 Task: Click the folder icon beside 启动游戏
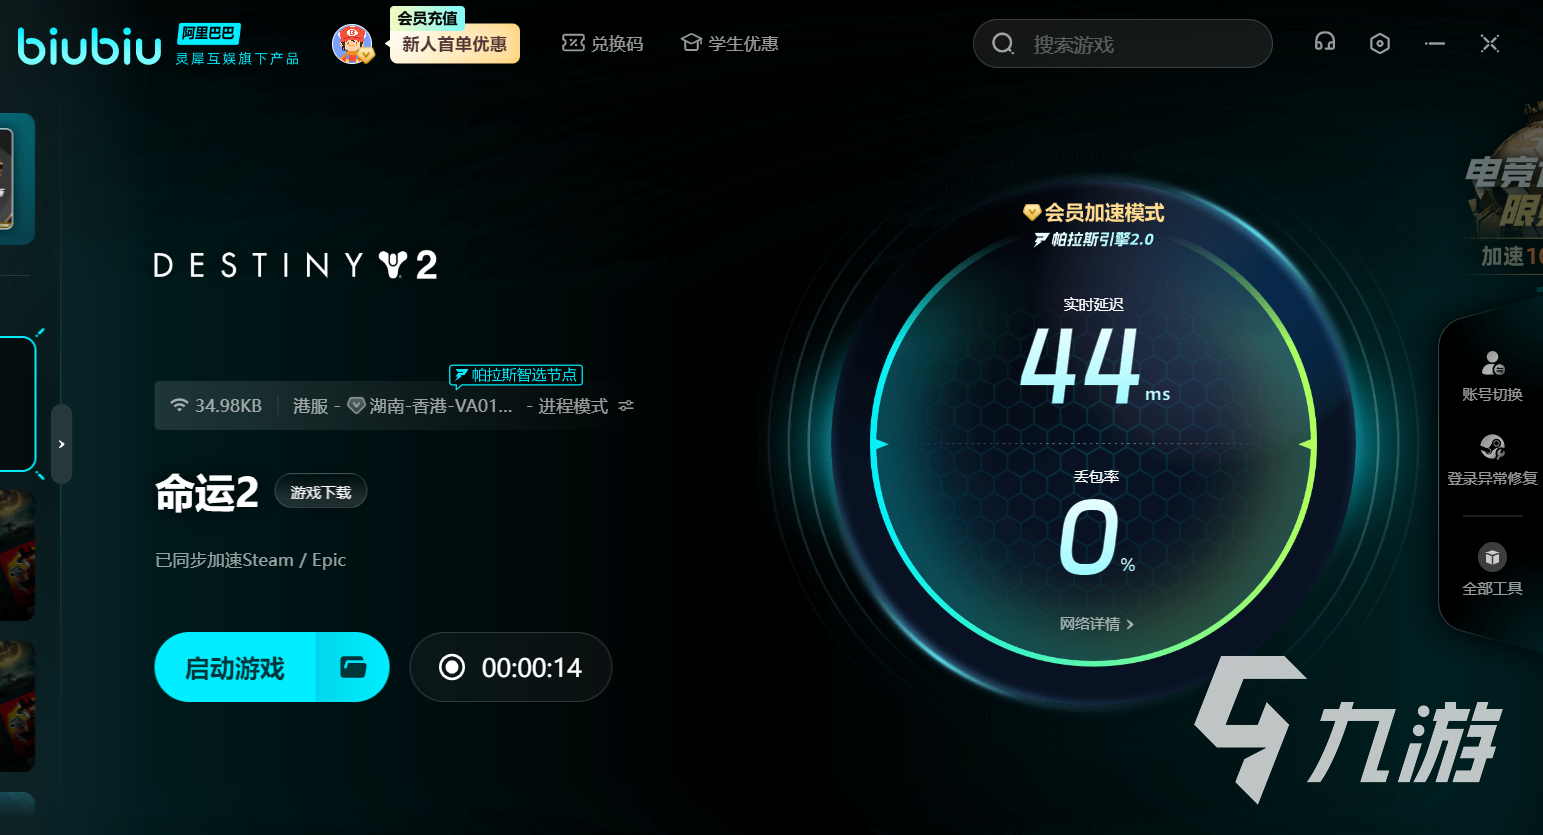(353, 667)
